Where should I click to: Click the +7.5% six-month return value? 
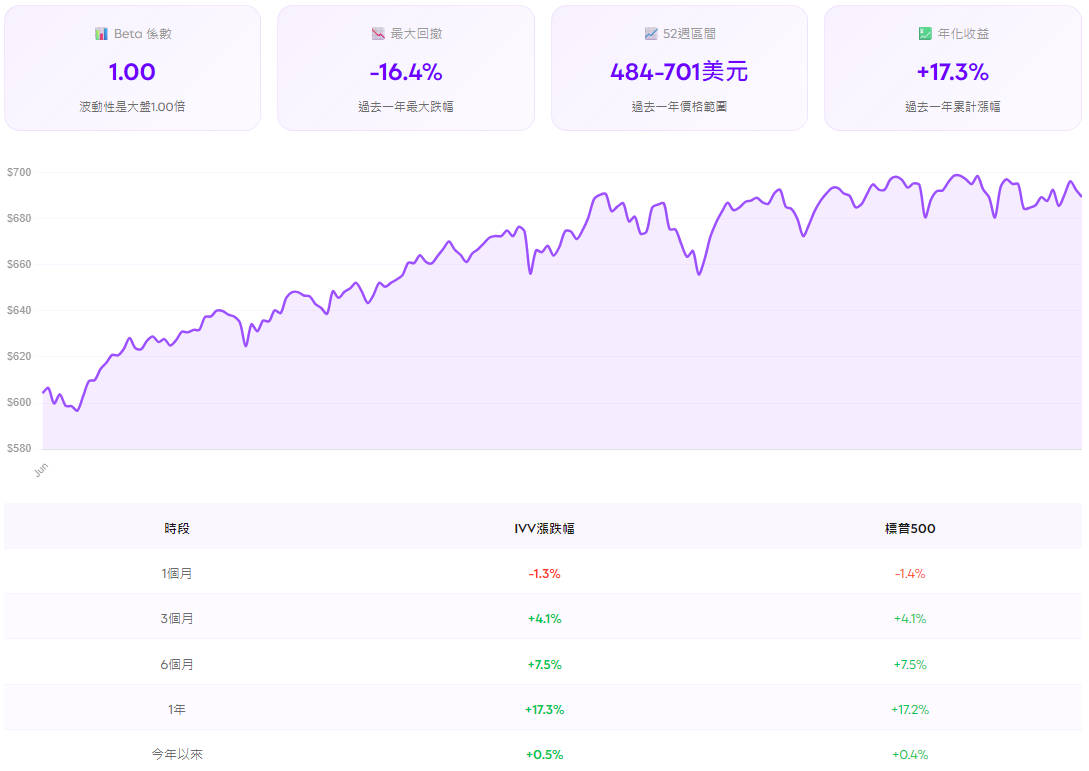pos(544,663)
